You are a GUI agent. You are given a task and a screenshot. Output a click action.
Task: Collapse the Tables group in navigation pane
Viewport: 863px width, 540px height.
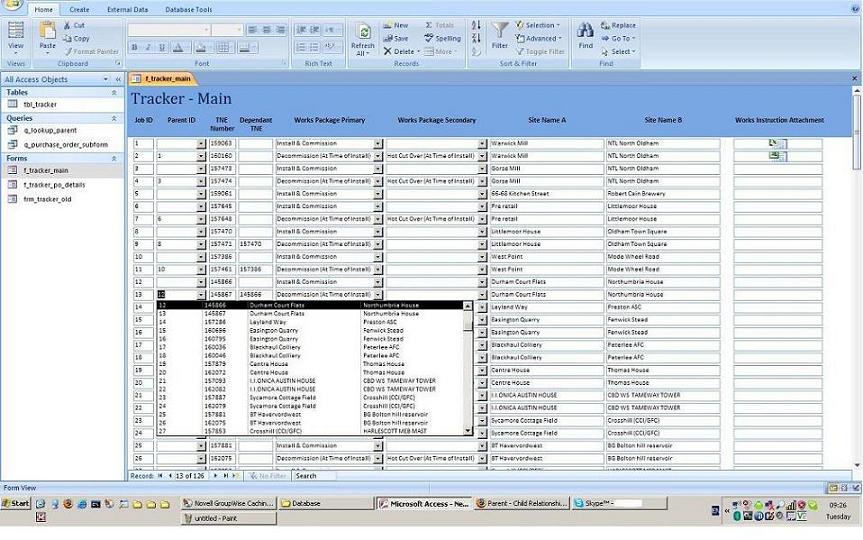tap(114, 93)
